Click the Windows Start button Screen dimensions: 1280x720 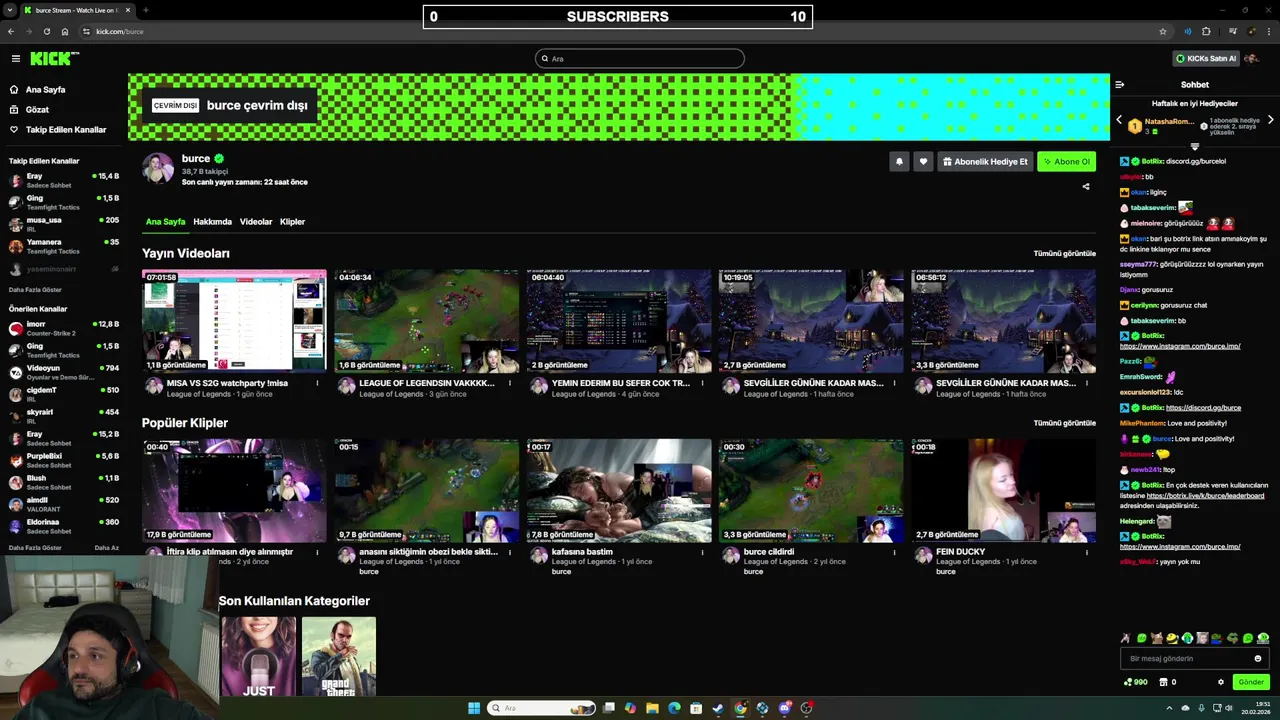(x=474, y=708)
